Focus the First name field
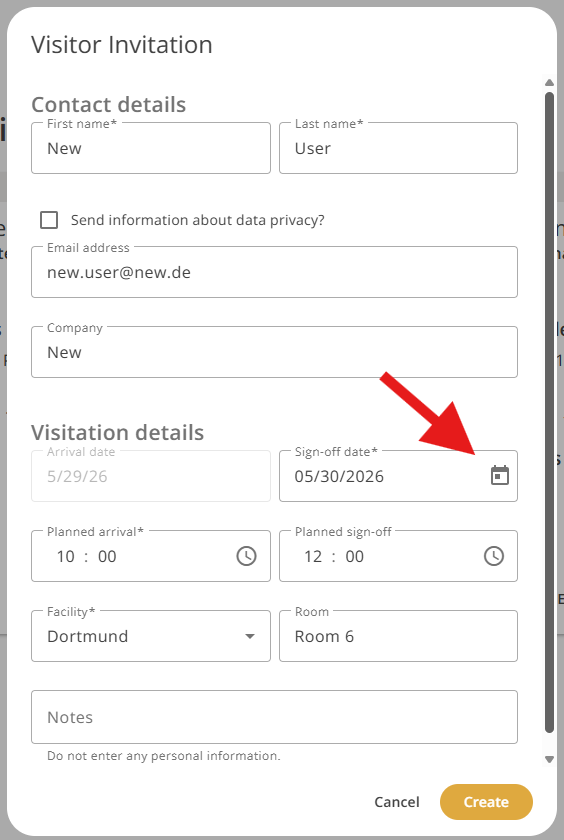The width and height of the screenshot is (564, 840). 151,148
